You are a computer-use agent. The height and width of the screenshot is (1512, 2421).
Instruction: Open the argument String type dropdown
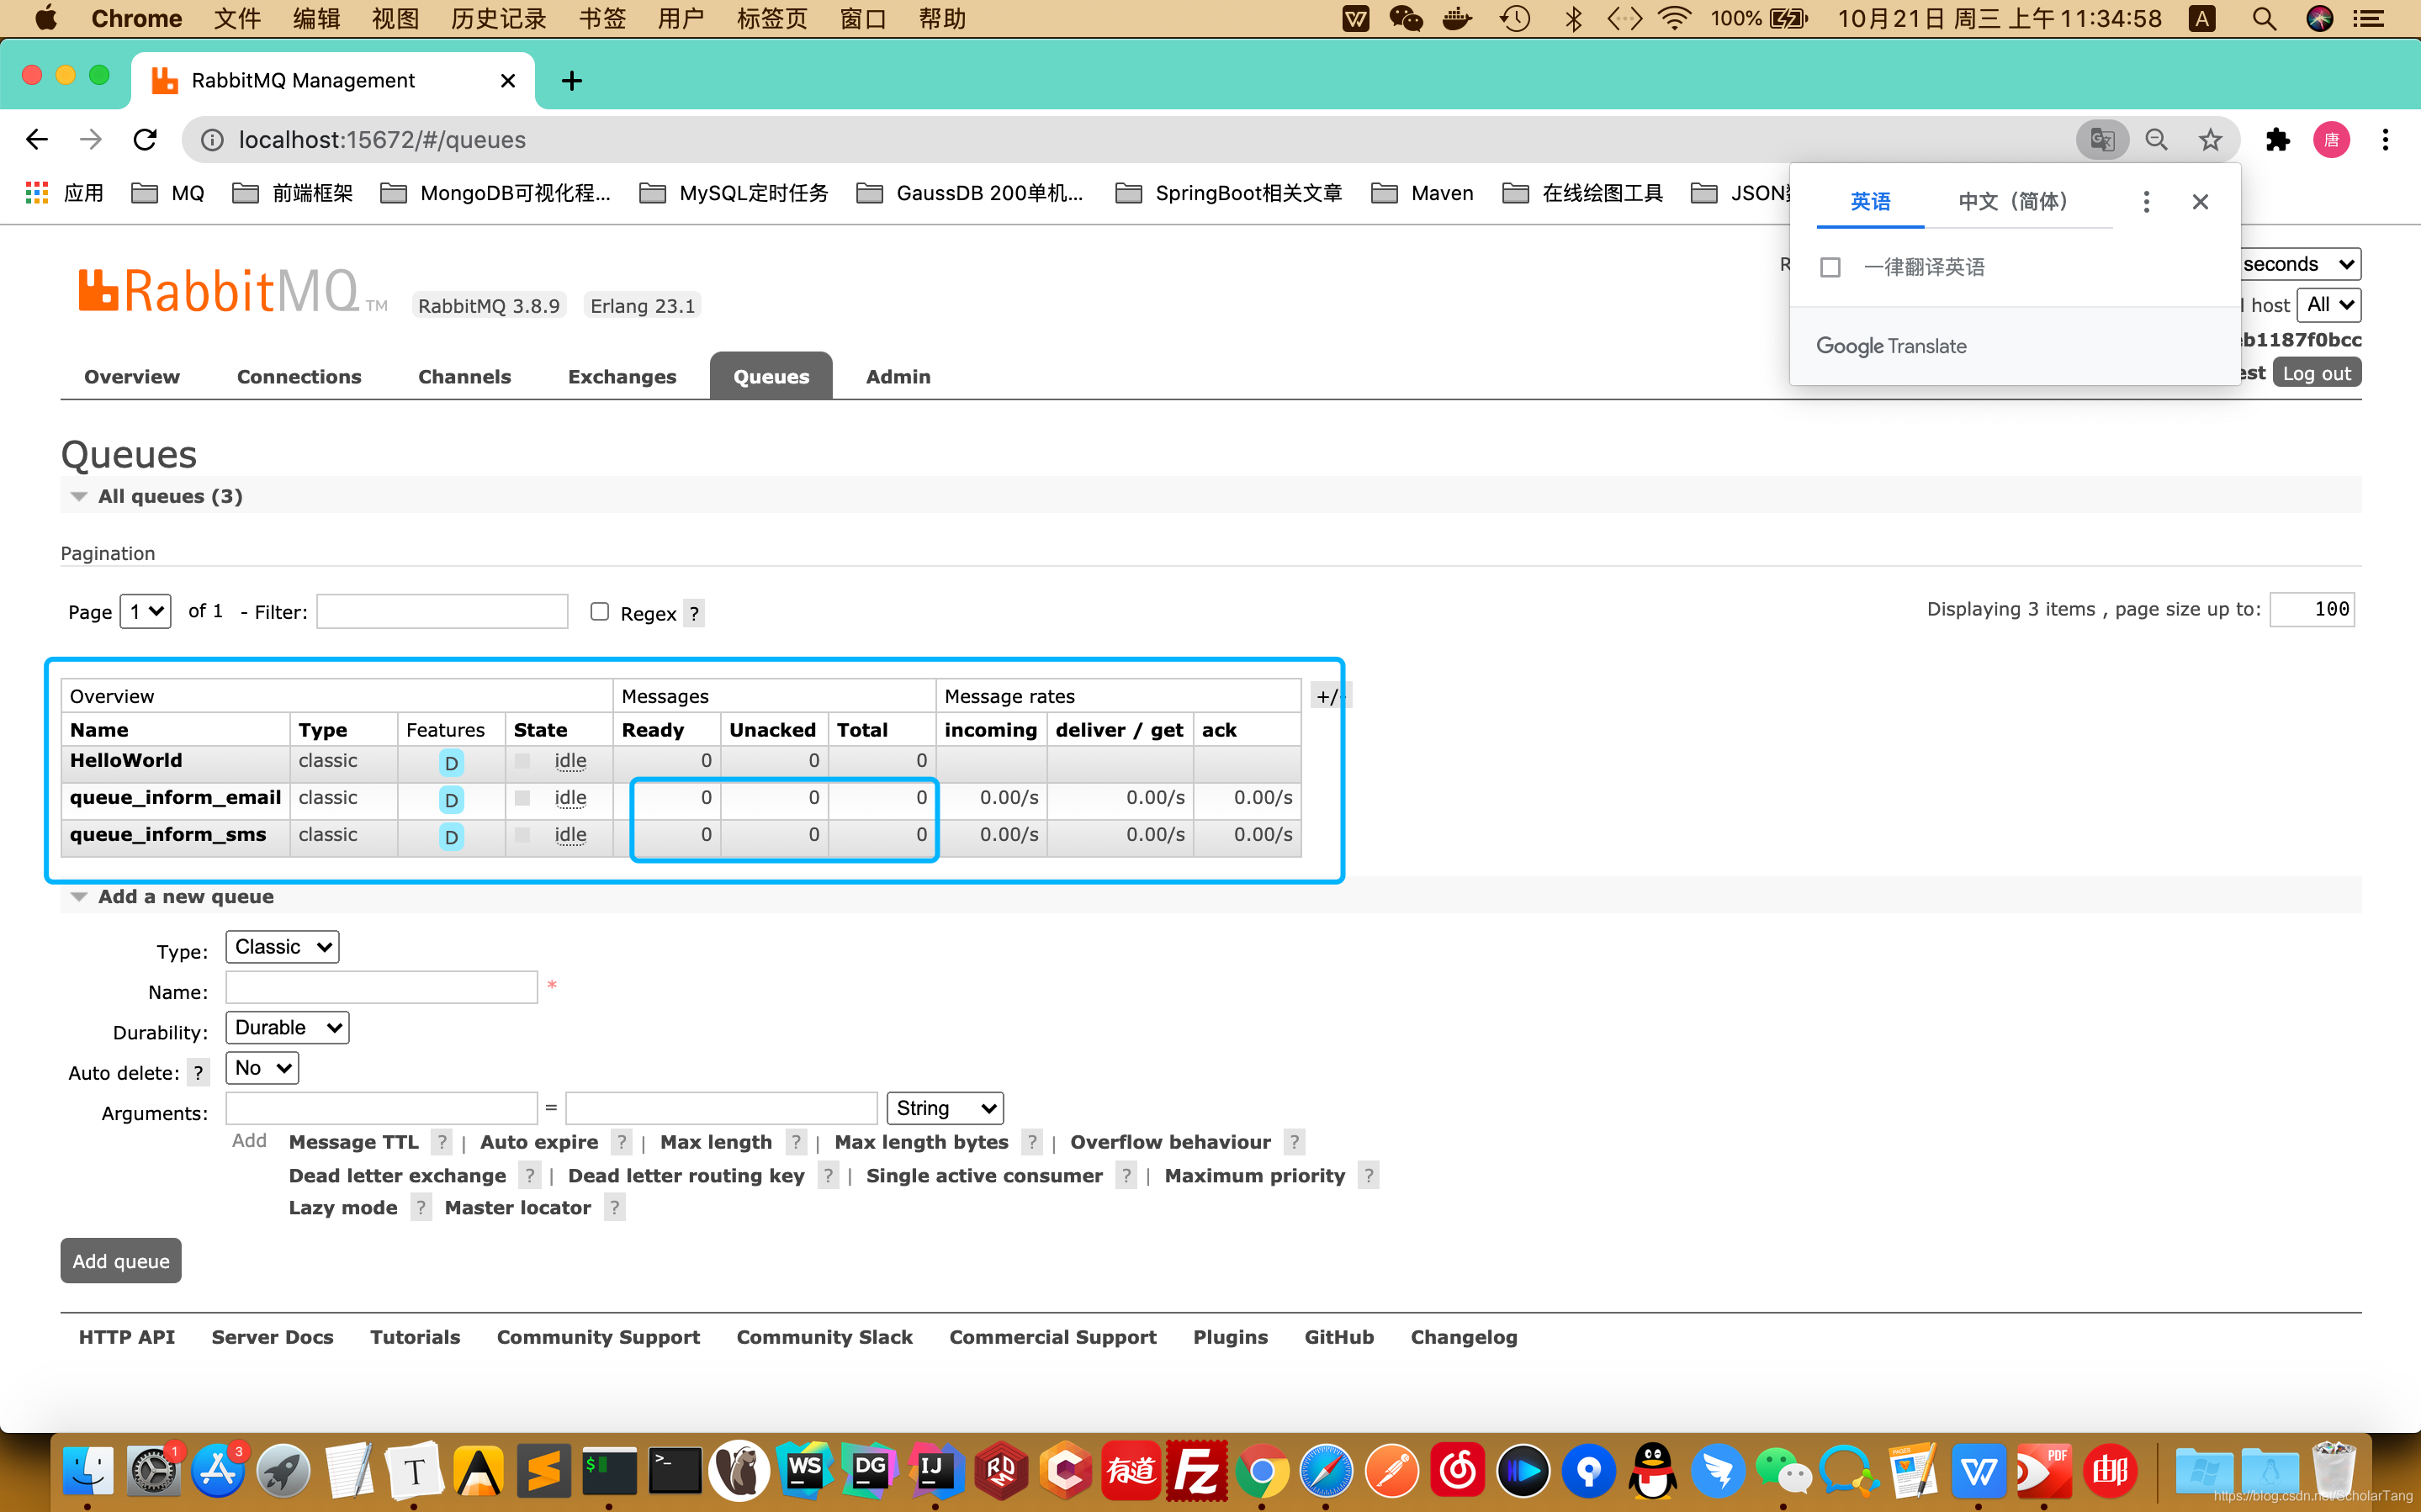[945, 1108]
